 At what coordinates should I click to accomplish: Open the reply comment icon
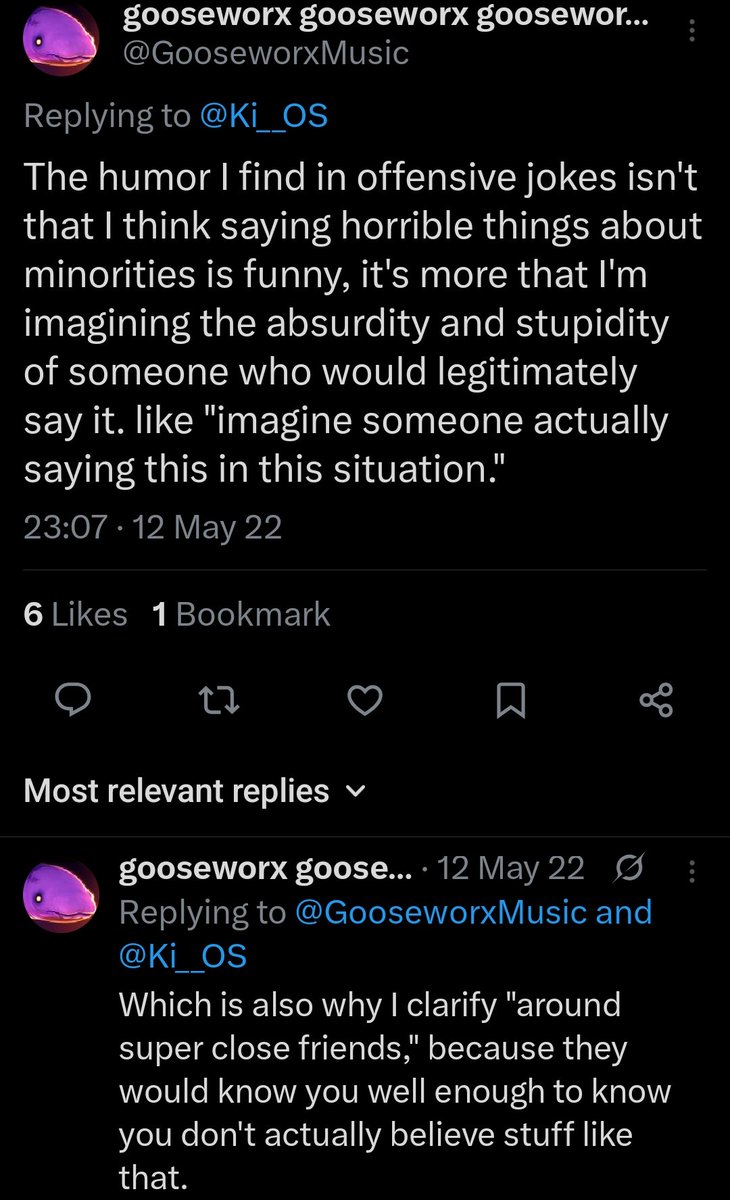click(x=73, y=703)
